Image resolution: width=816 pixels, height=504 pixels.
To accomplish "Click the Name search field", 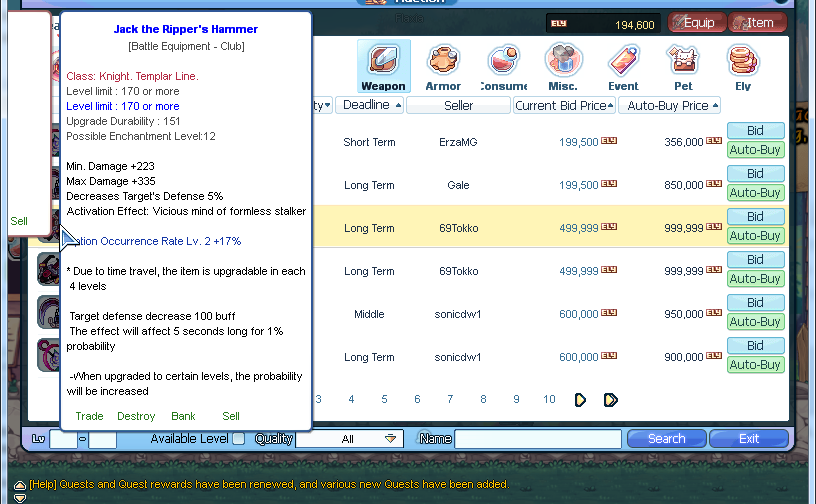I will click(x=538, y=439).
